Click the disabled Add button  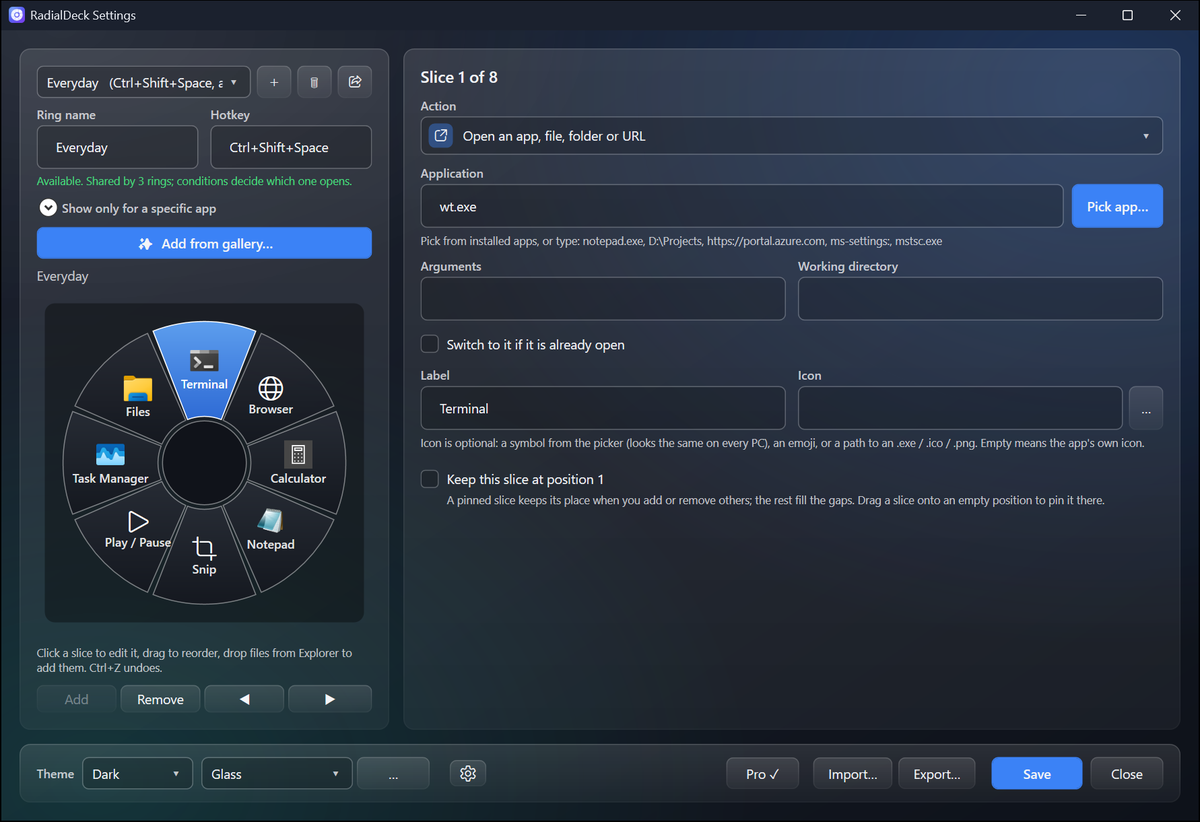(76, 700)
